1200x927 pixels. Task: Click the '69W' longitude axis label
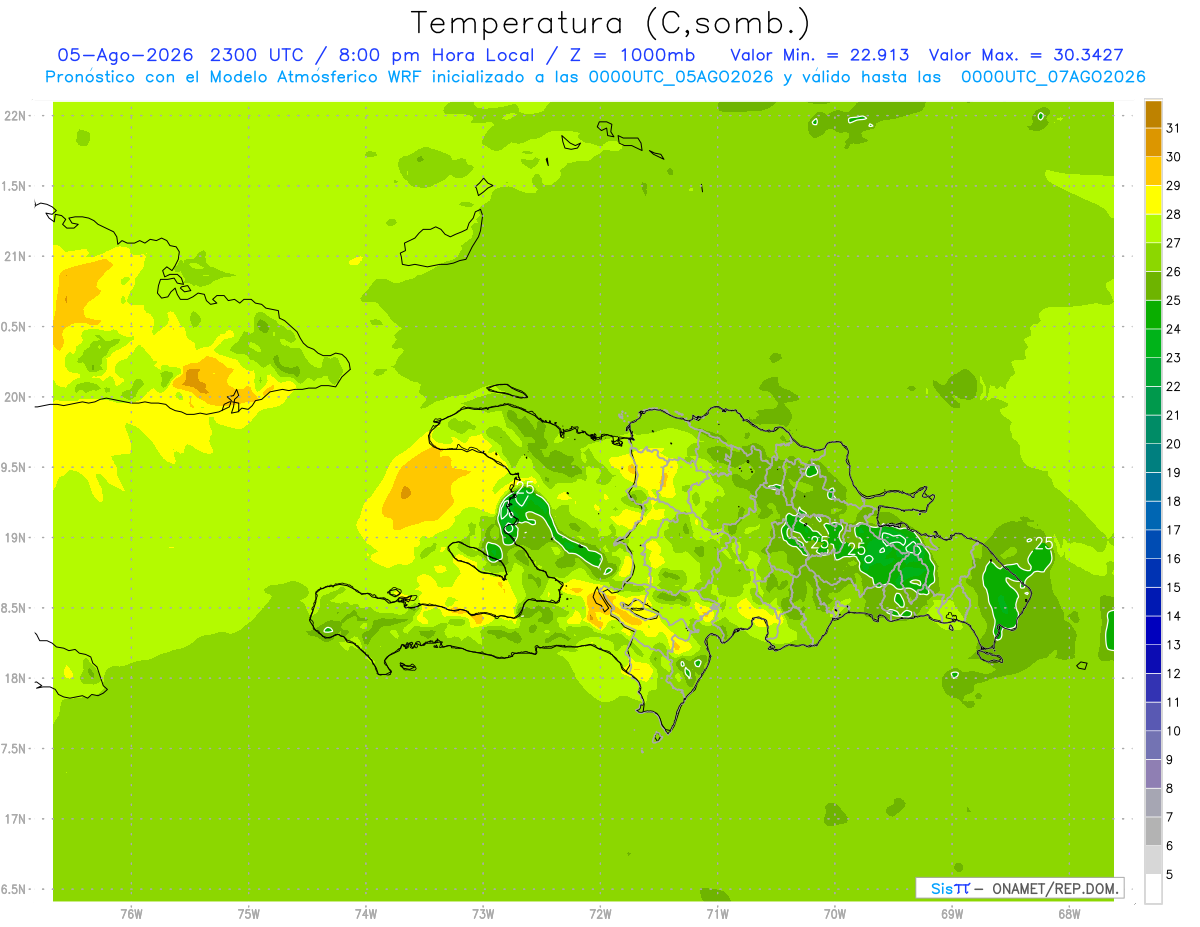952,914
